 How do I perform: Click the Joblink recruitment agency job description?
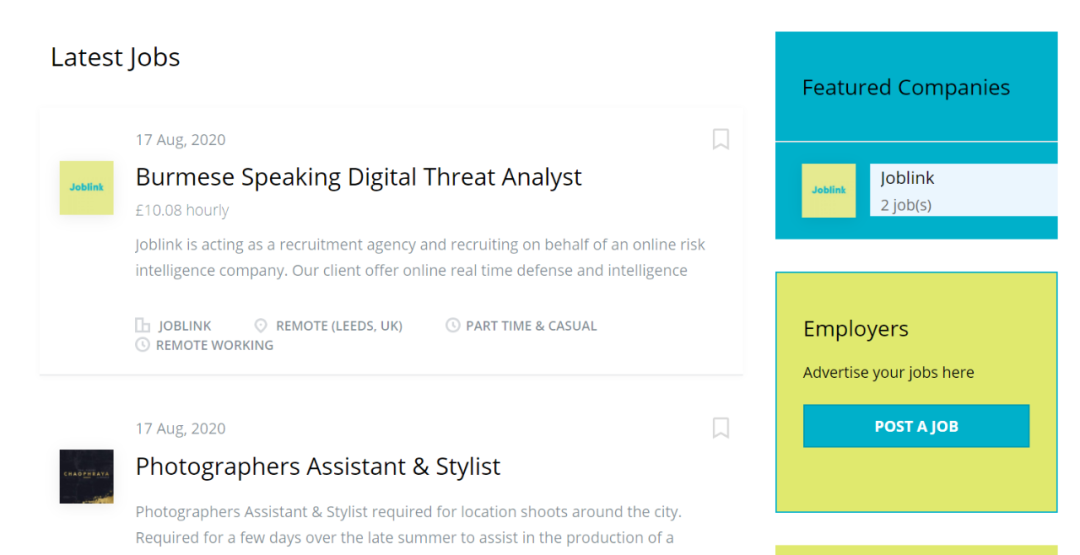click(x=420, y=258)
